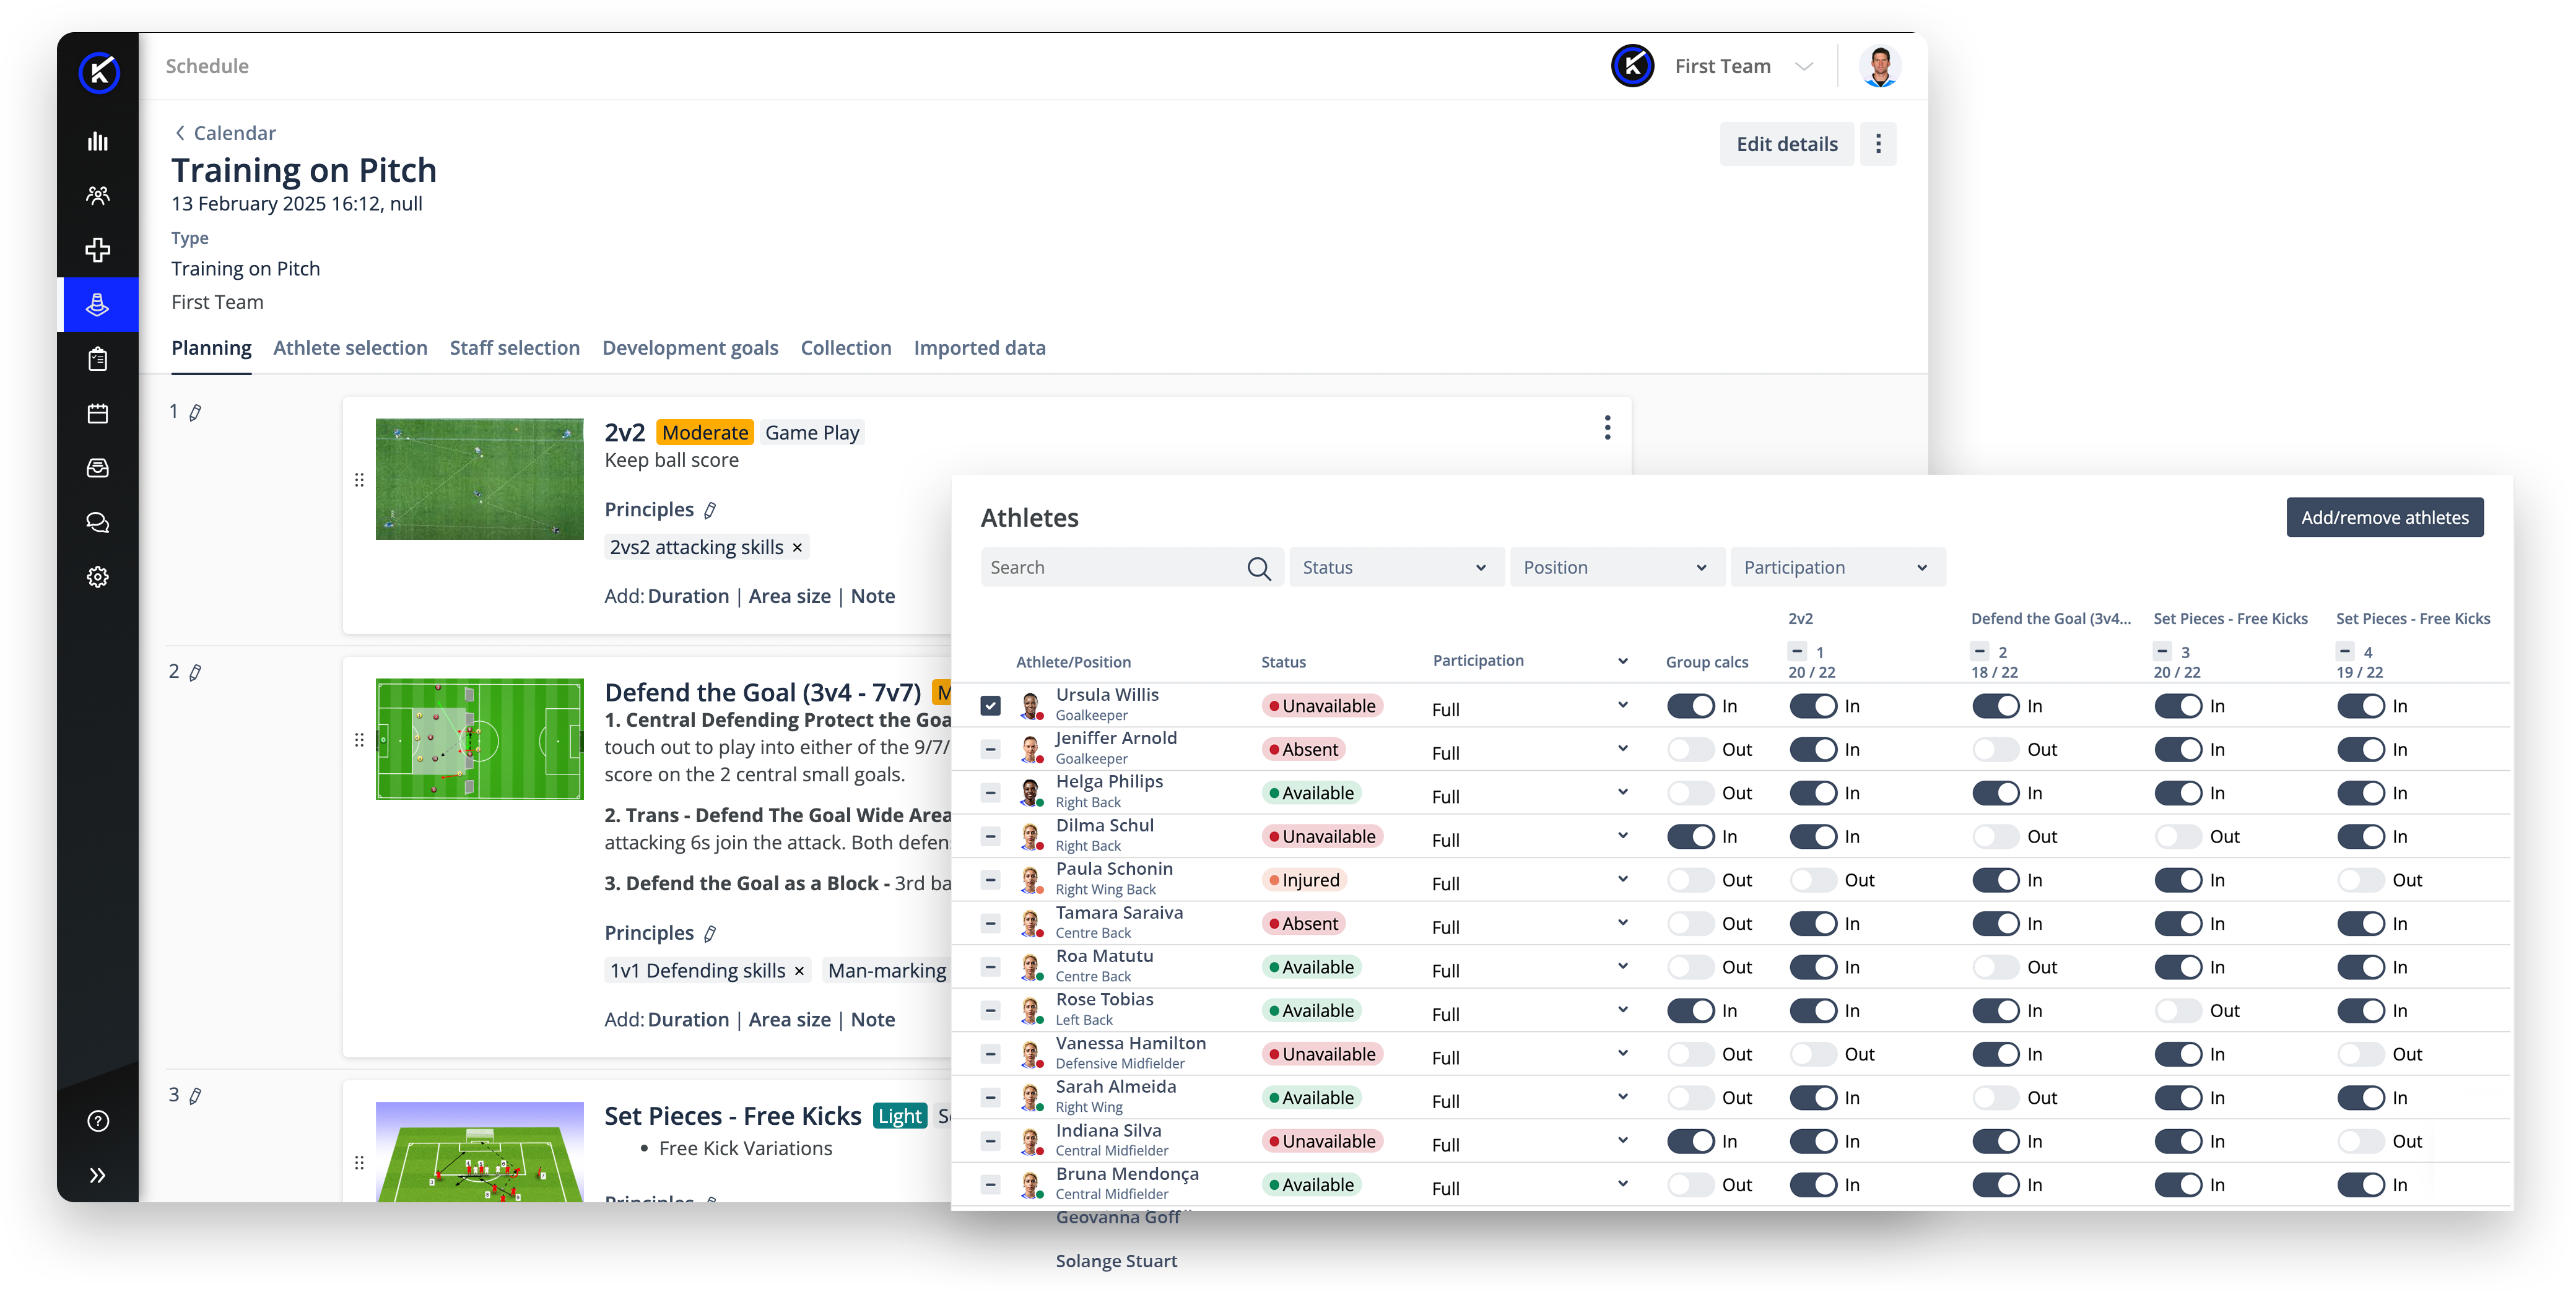Toggle Jeniffer Arnold group calcs switch
Image resolution: width=2576 pixels, height=1292 pixels.
click(1691, 749)
